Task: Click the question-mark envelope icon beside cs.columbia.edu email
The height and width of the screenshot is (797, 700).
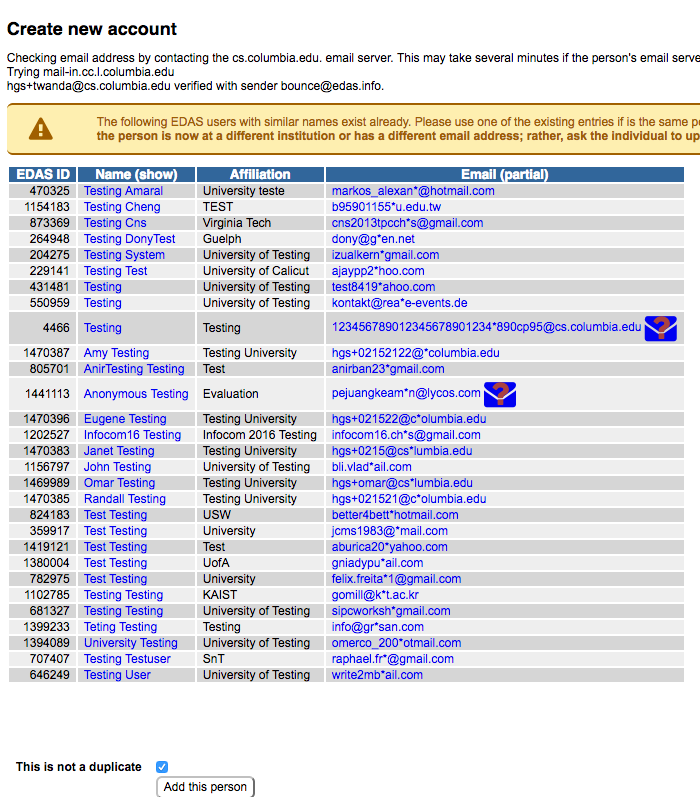Action: point(660,328)
